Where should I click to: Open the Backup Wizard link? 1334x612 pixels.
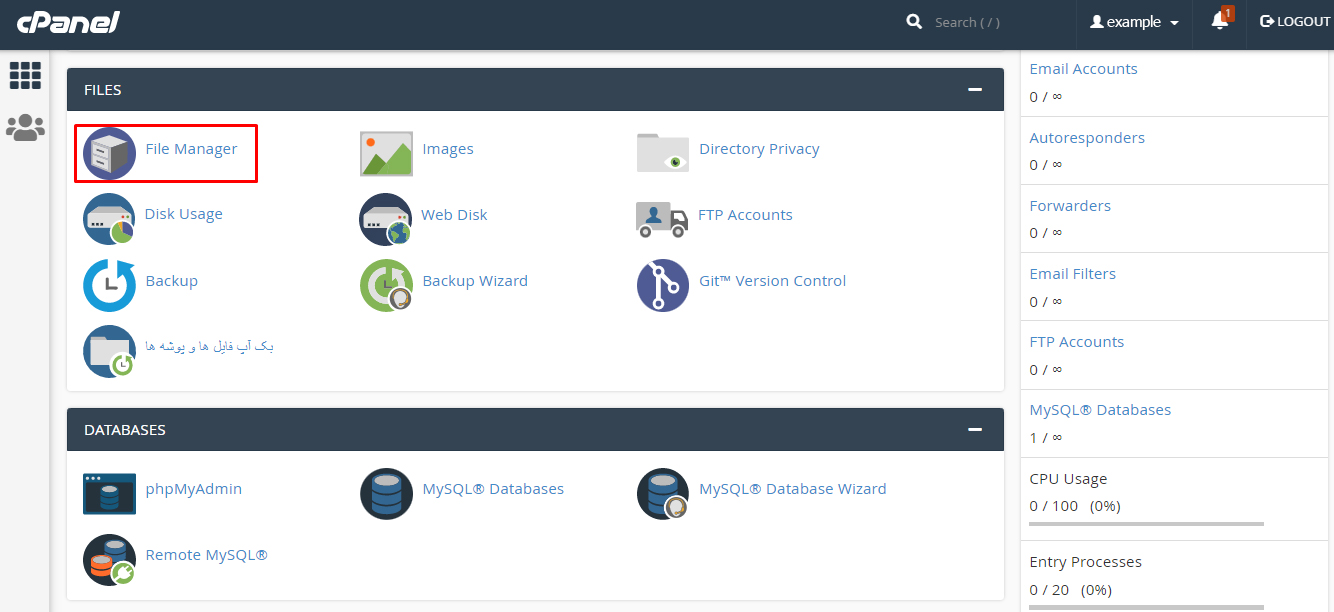click(x=475, y=281)
